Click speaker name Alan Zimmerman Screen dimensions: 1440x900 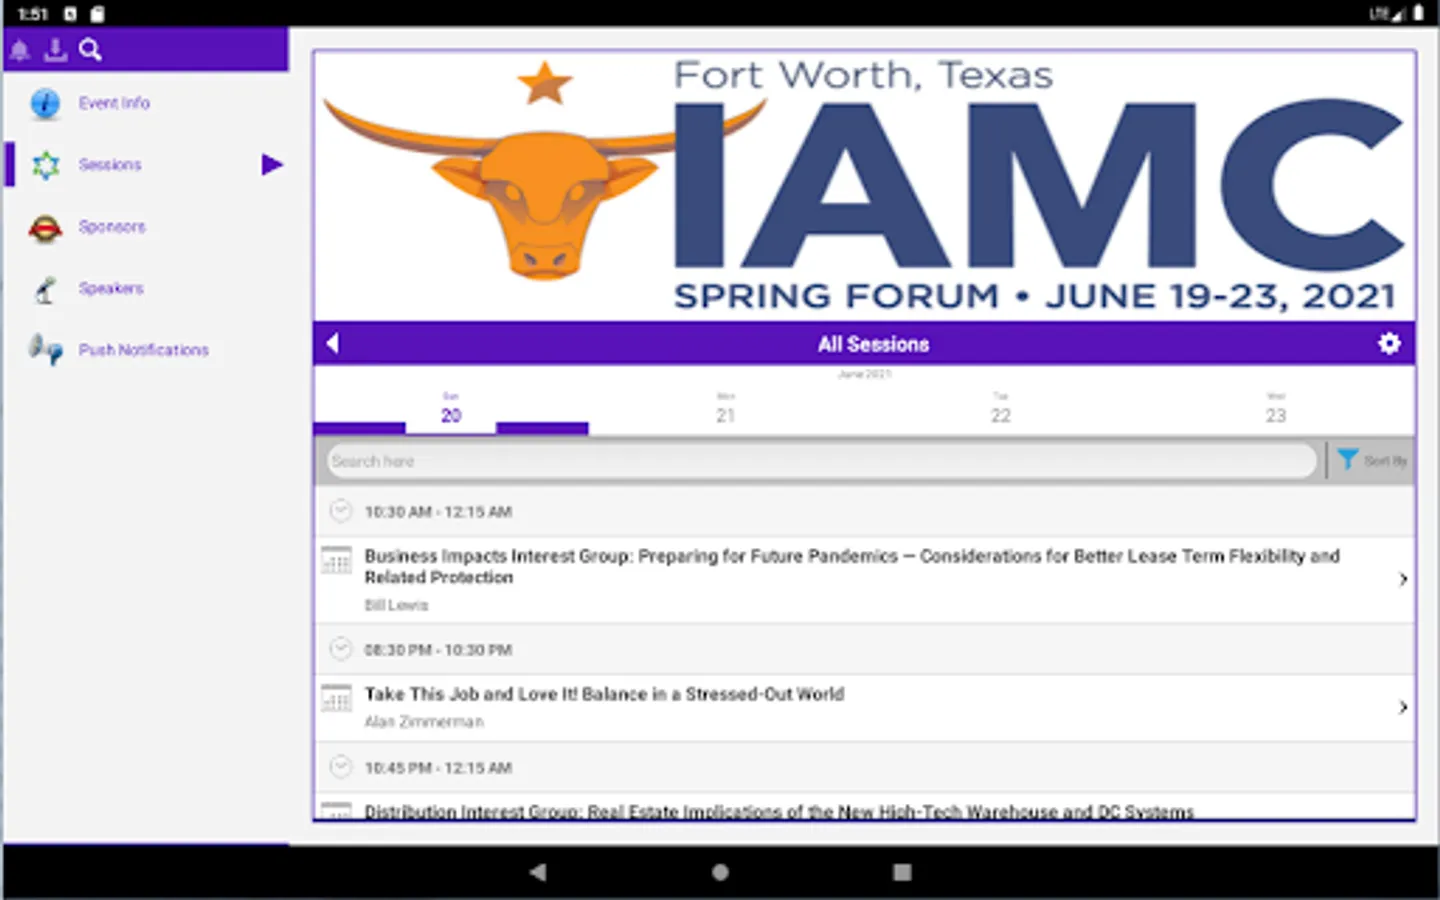click(x=424, y=722)
